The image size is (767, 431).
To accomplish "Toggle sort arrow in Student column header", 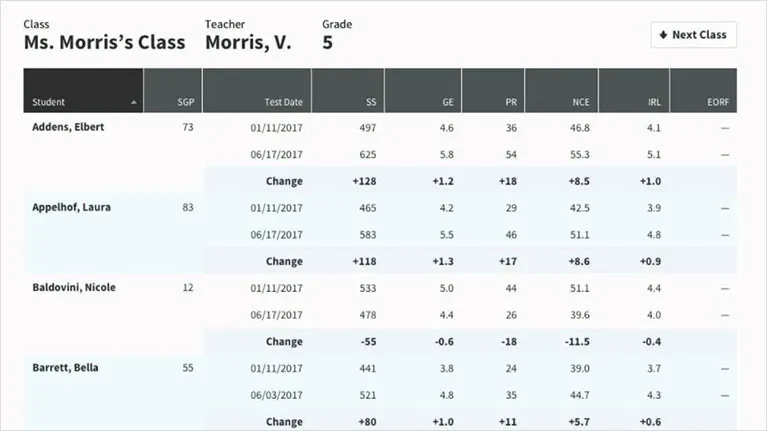I will click(x=134, y=102).
